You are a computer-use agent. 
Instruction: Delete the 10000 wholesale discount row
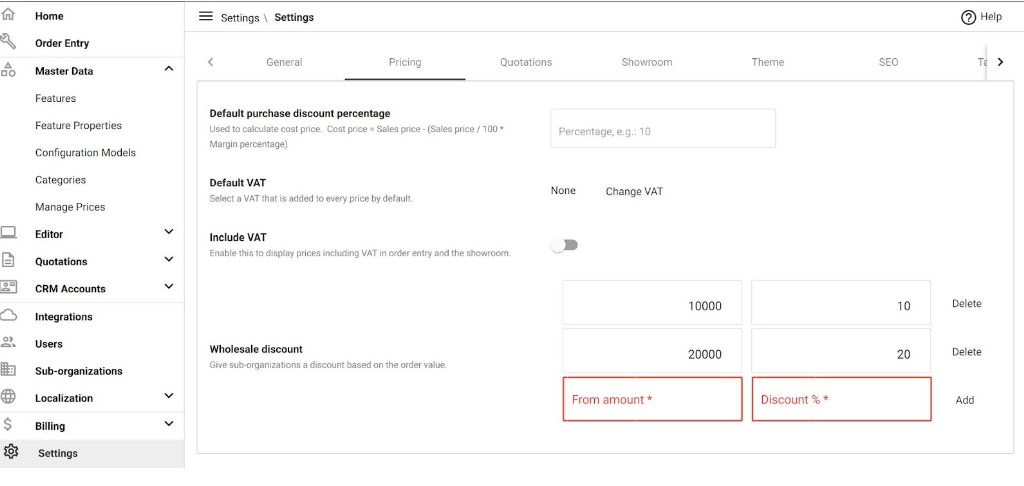pos(967,304)
